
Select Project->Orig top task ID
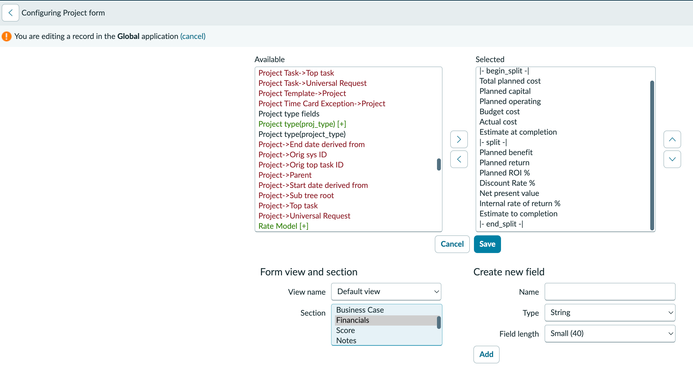tap(301, 164)
